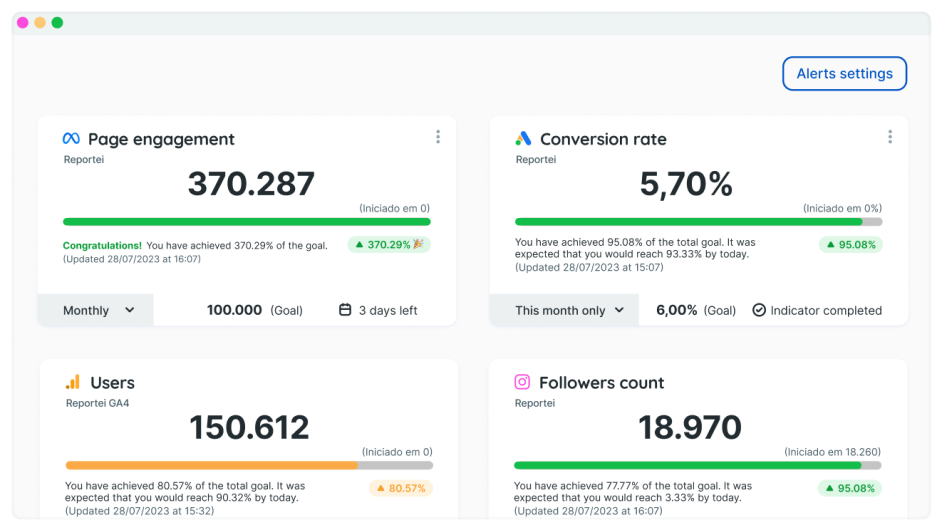Click the Meta logo on Page engagement card
This screenshot has height=530, width=942.
[x=71, y=139]
